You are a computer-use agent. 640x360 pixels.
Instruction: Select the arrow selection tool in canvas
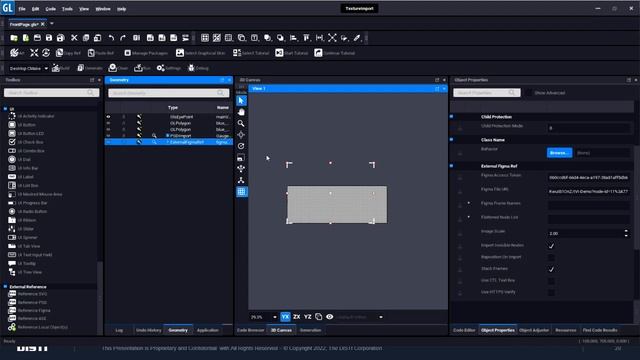[241, 100]
